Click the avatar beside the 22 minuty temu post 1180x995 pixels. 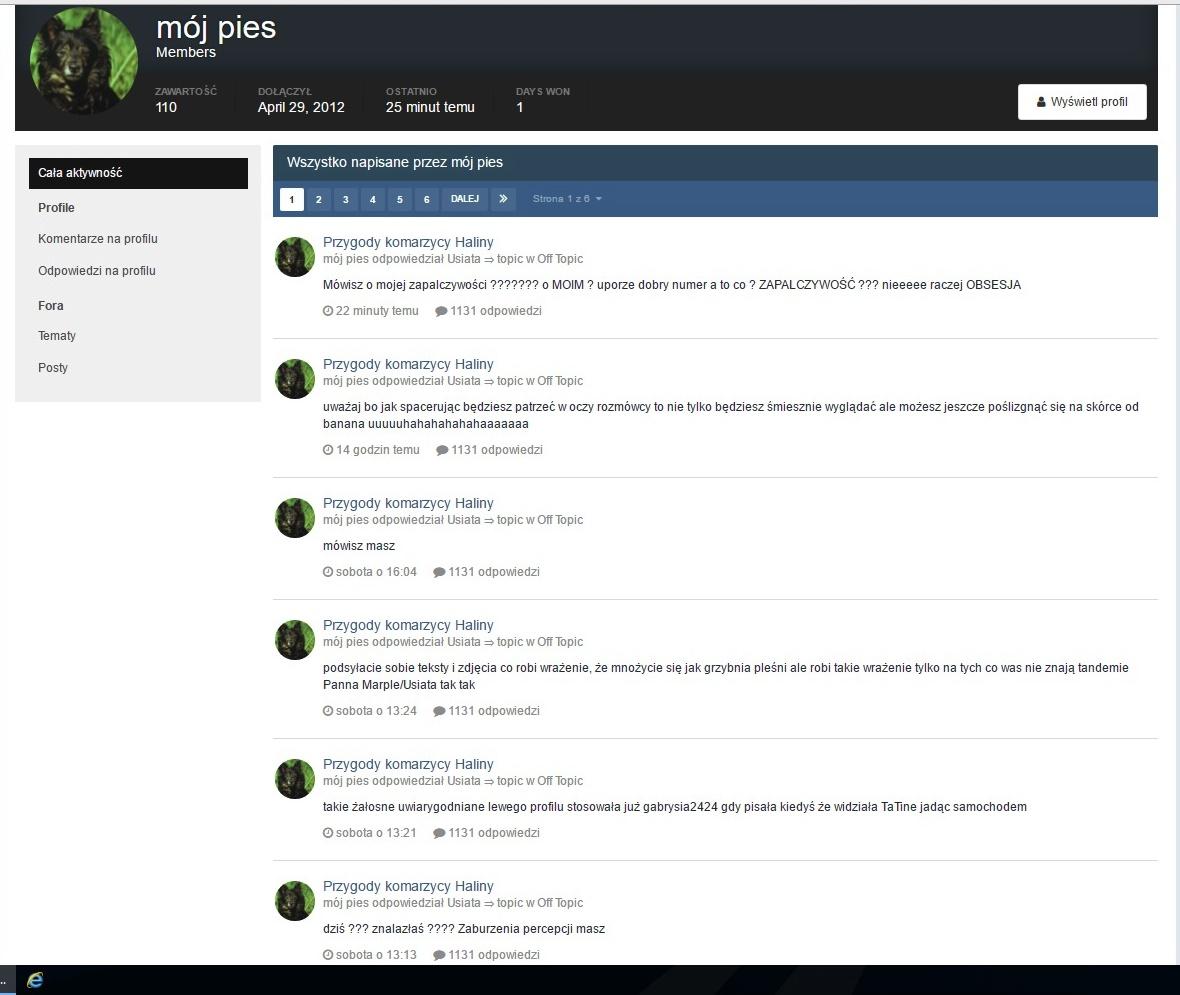(295, 257)
